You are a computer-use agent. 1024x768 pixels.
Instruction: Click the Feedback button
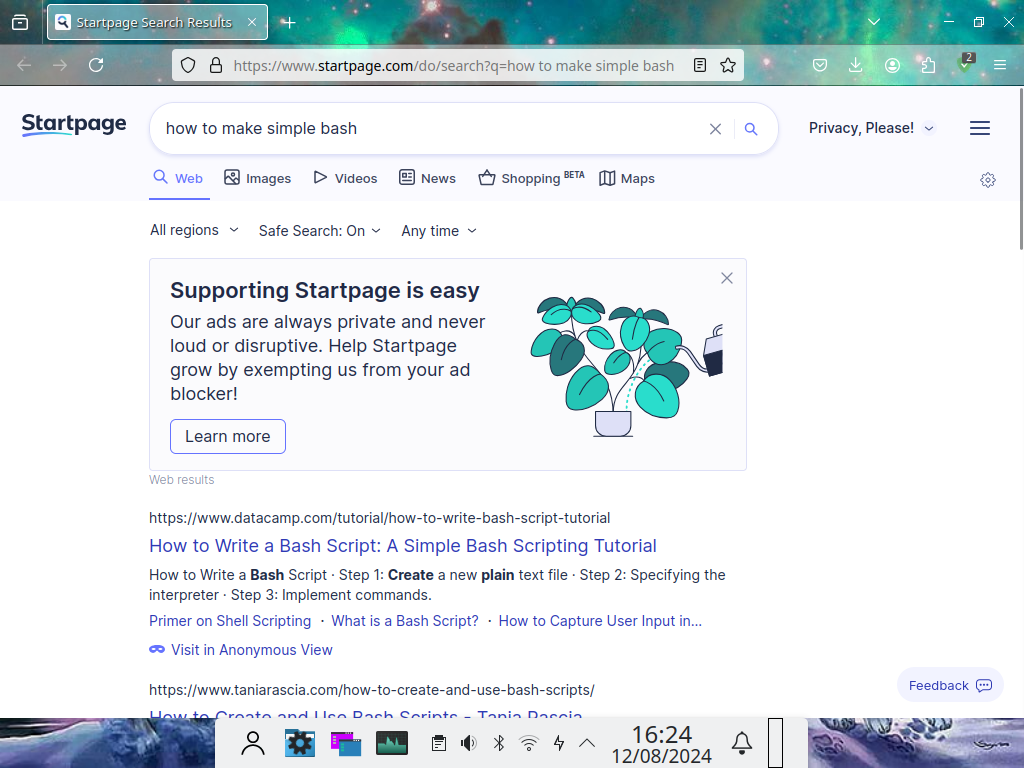950,686
